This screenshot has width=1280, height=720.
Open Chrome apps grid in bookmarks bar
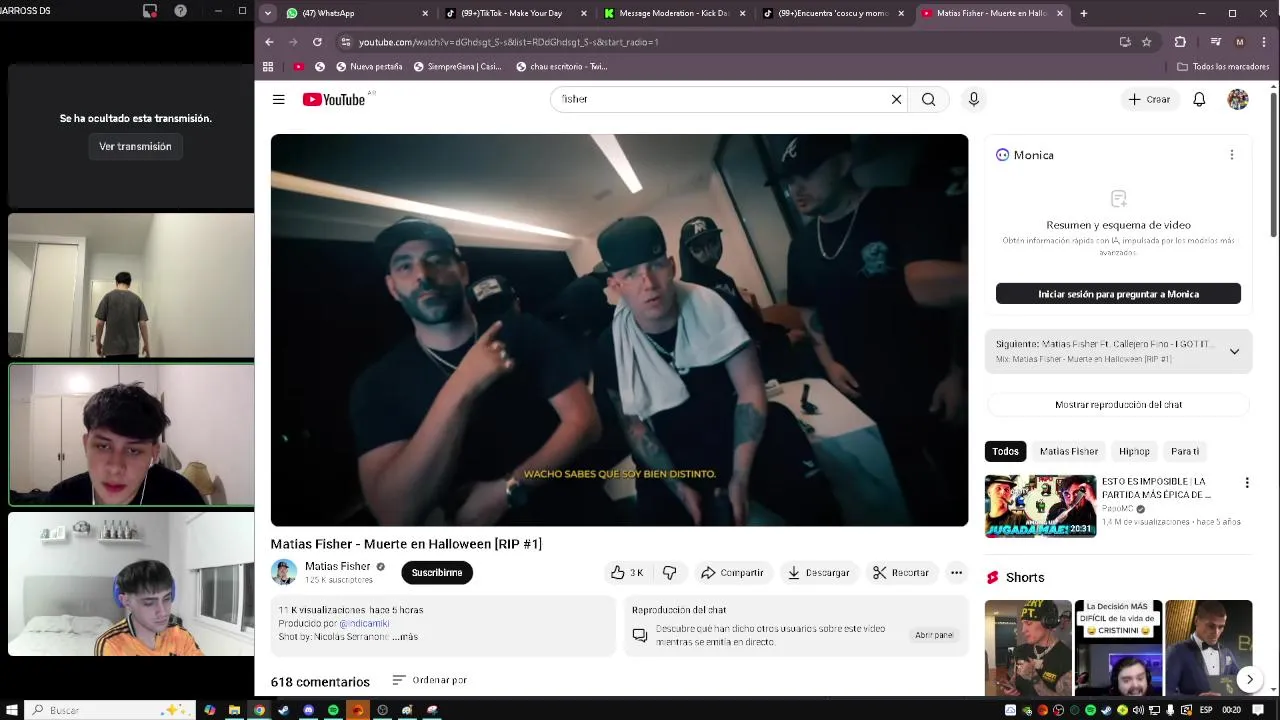pyautogui.click(x=268, y=66)
